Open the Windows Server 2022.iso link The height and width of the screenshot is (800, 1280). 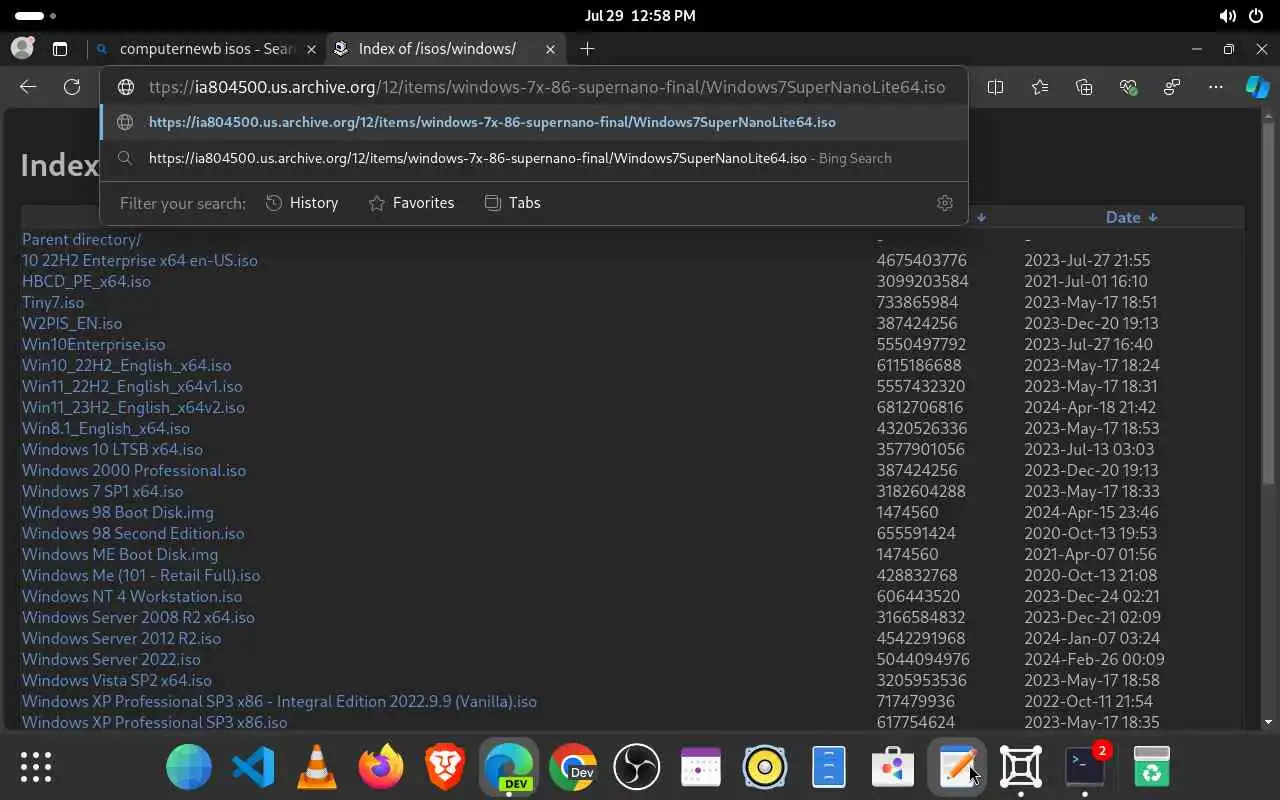[x=111, y=659]
